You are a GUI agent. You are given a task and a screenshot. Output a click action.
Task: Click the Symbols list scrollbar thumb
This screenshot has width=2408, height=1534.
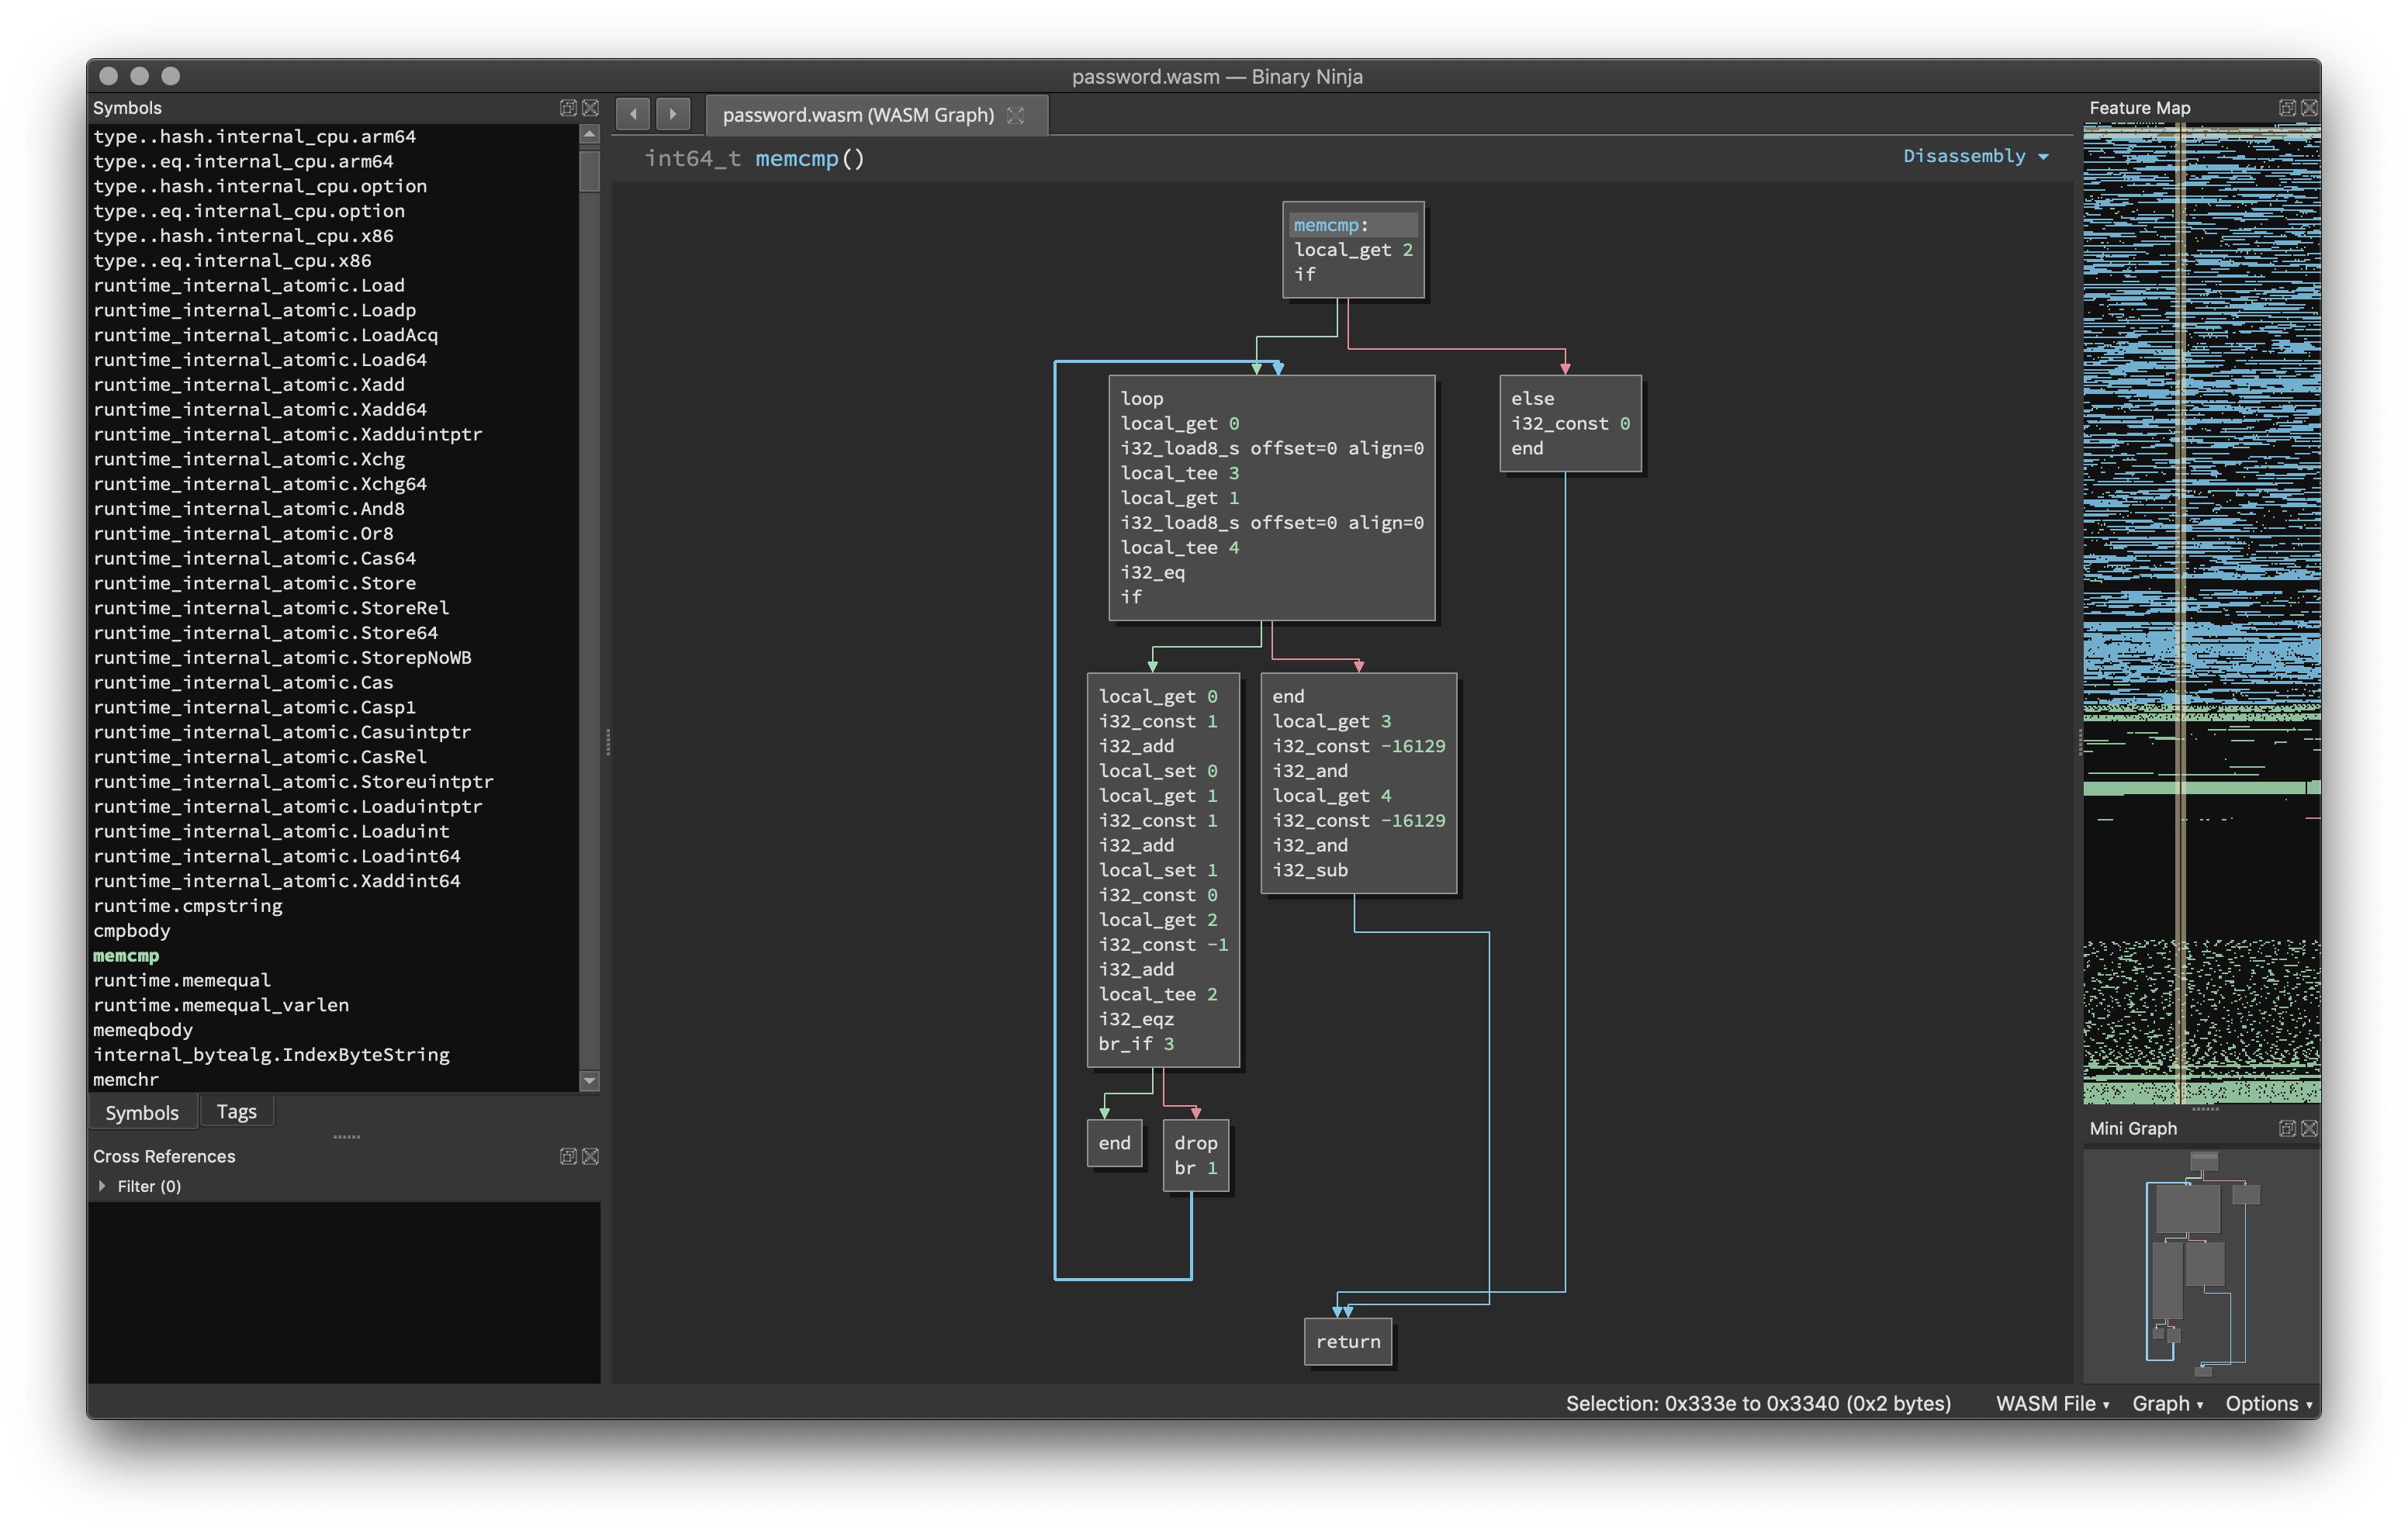589,170
